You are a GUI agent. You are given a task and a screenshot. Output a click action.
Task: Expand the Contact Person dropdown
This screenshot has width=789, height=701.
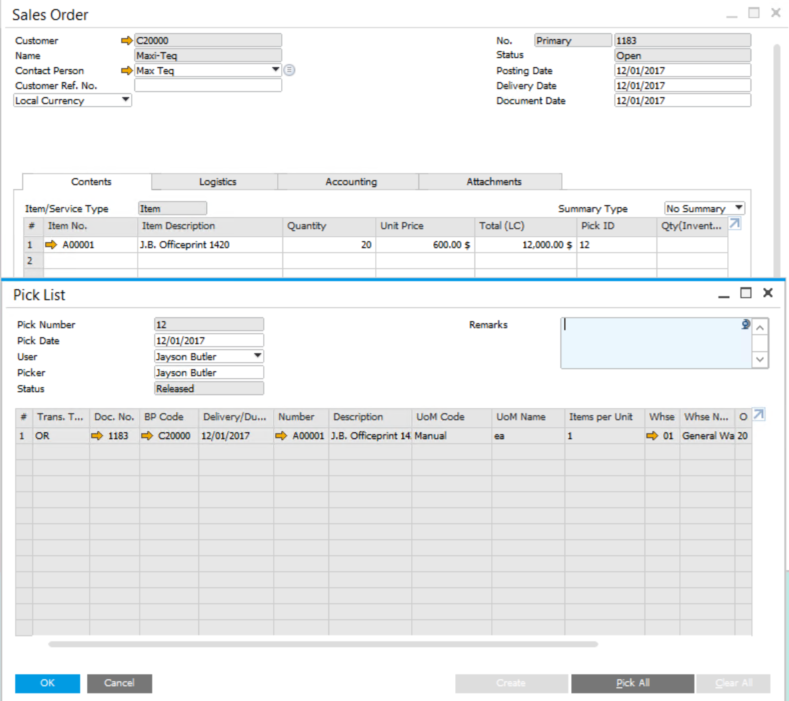coord(275,71)
